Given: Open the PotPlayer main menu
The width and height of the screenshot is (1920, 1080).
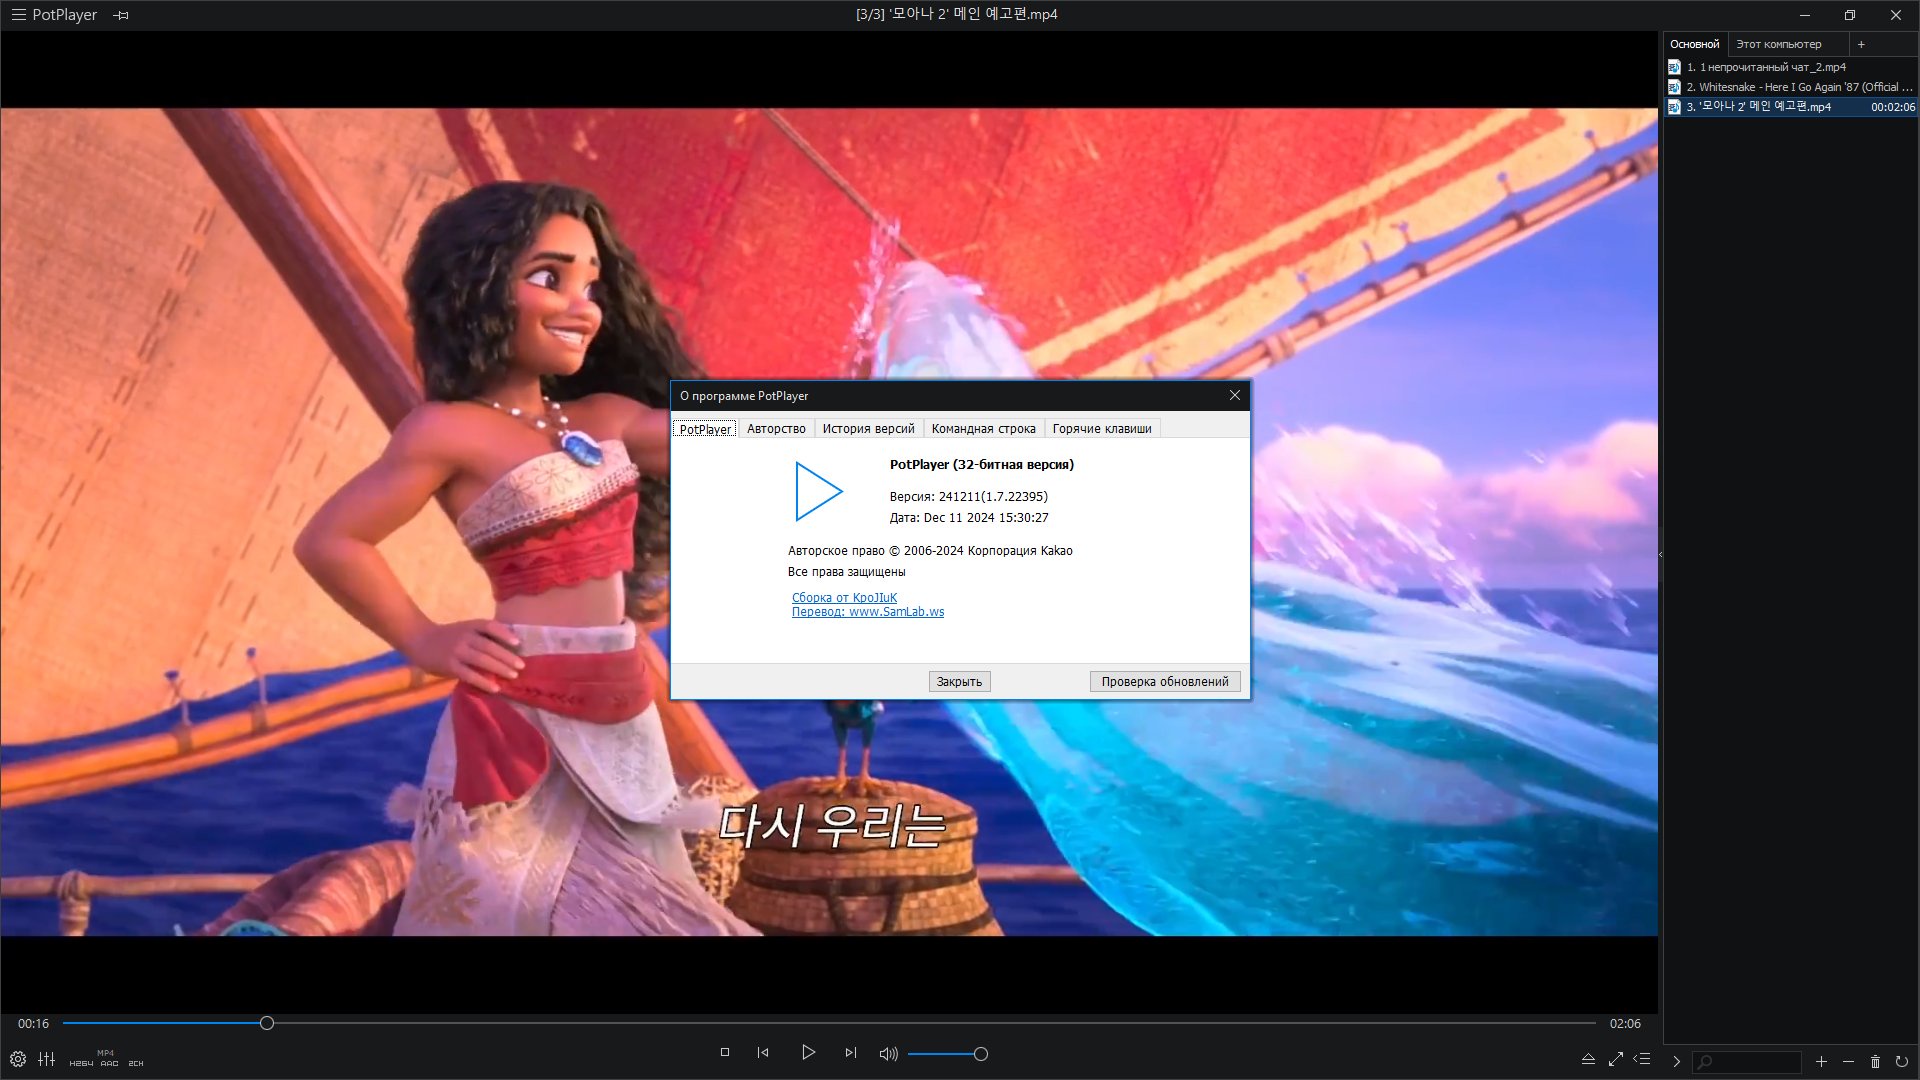Looking at the screenshot, I should coord(54,15).
